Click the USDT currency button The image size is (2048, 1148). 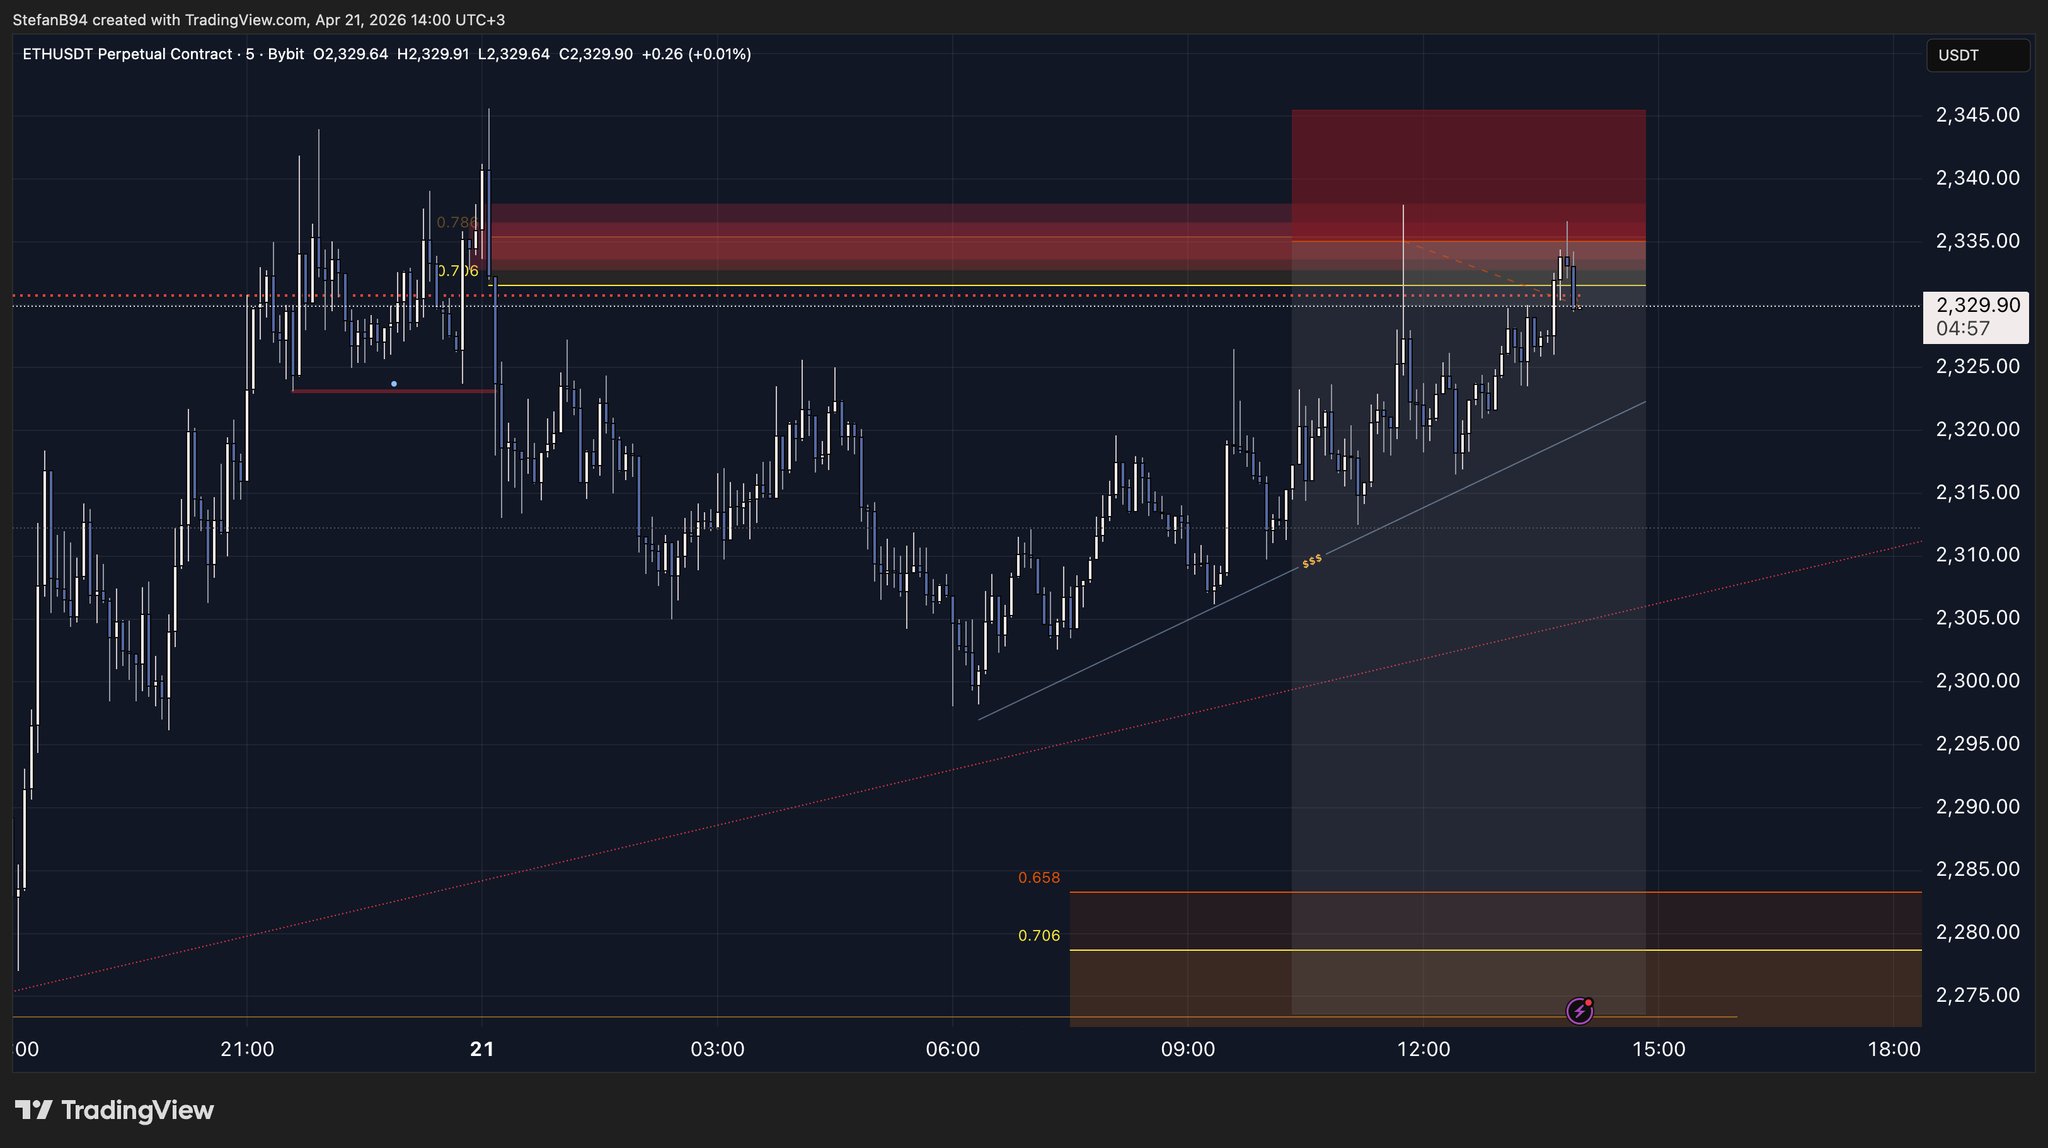coord(1977,55)
